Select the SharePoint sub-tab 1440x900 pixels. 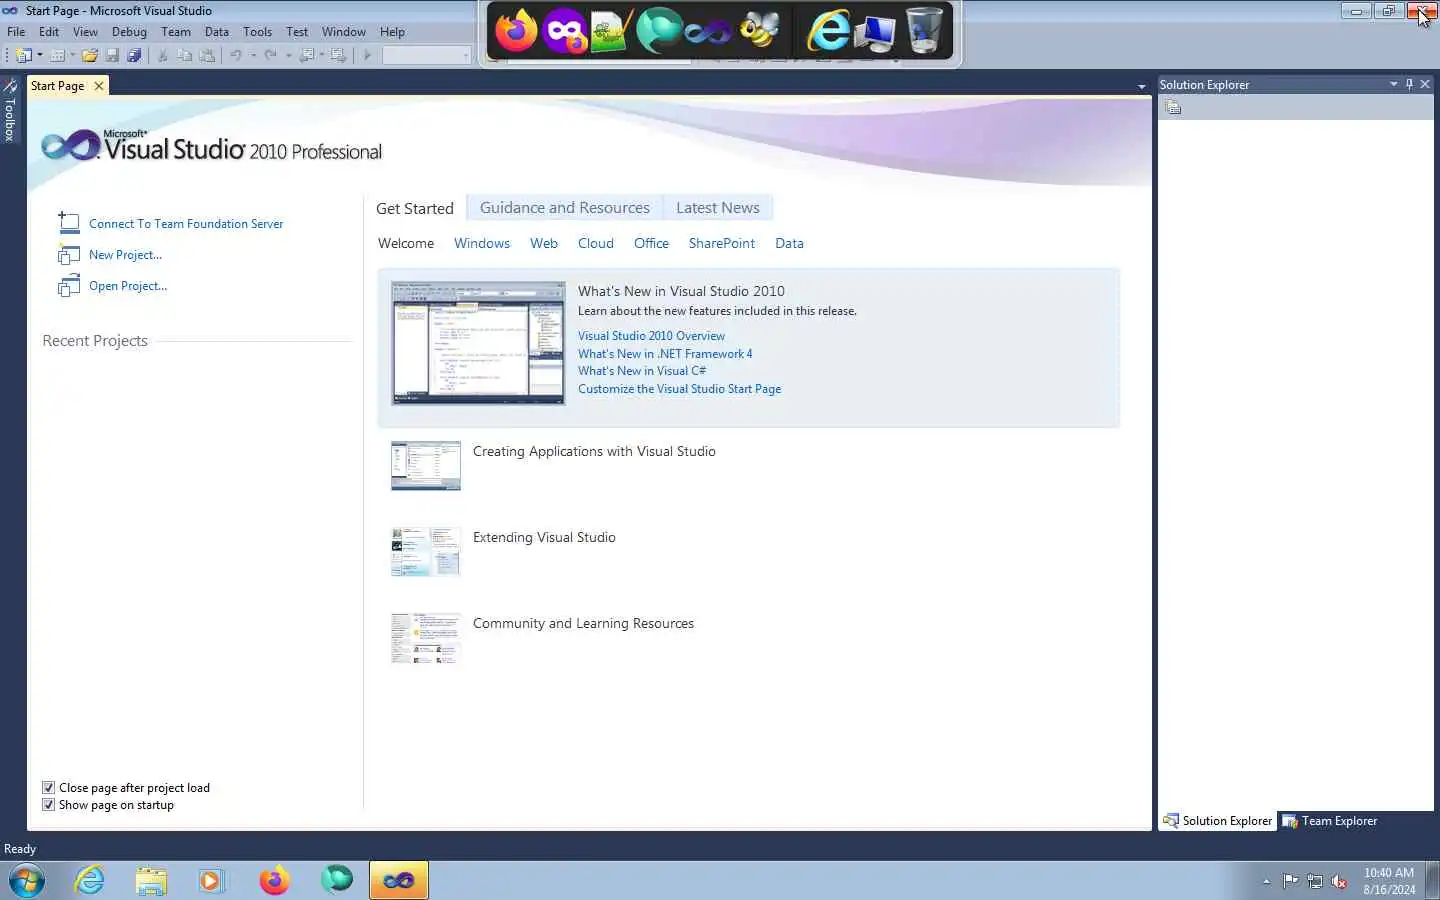click(x=722, y=243)
